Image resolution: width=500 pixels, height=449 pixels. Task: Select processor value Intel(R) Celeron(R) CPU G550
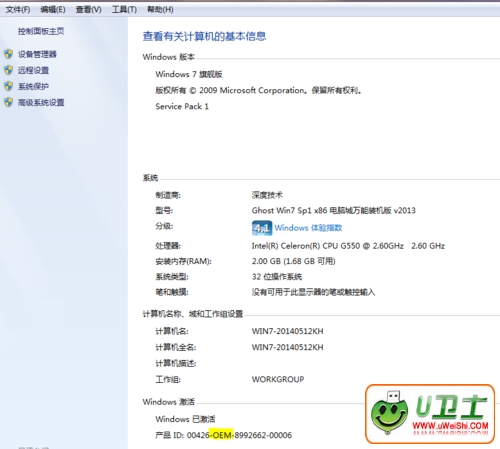click(x=348, y=246)
